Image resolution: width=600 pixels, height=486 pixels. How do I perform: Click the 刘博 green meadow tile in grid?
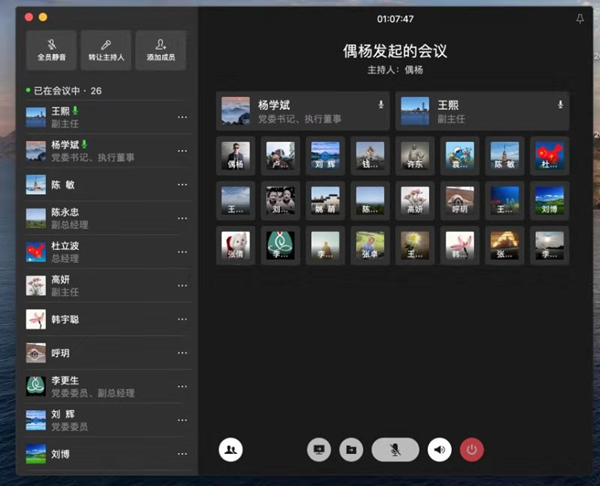(x=549, y=201)
